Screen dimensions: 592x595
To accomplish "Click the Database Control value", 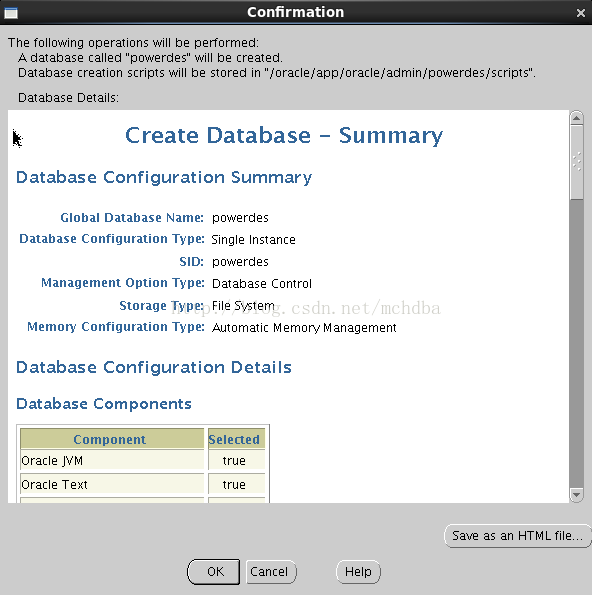I will (262, 284).
